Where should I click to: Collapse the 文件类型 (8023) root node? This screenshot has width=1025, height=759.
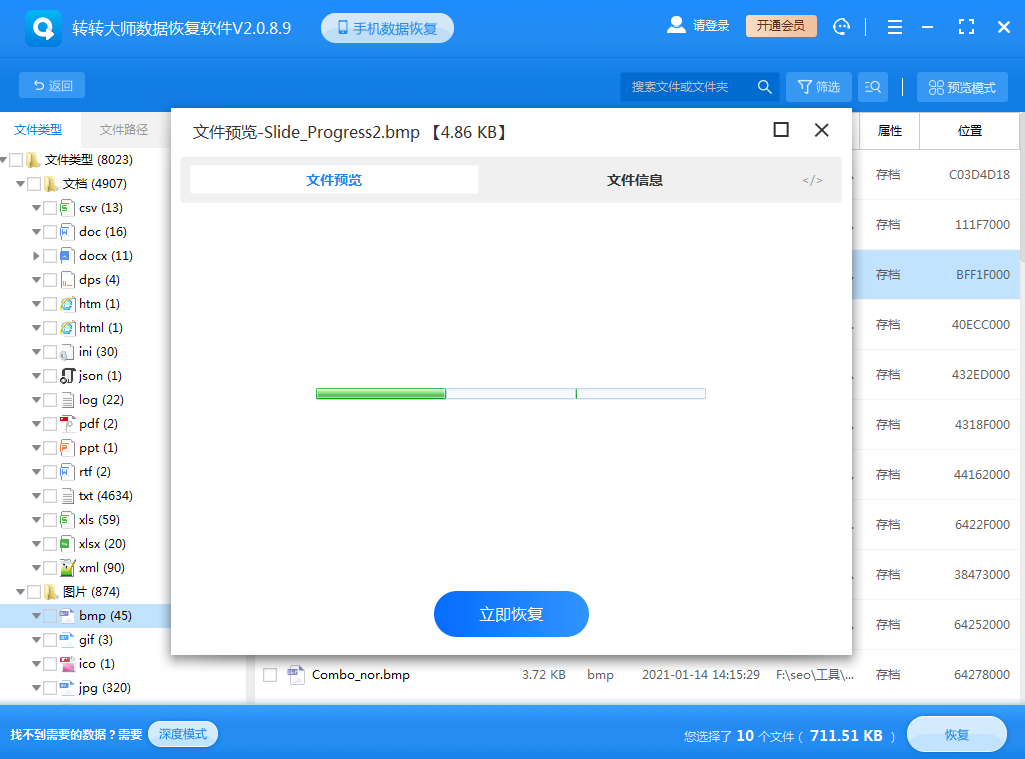point(7,159)
